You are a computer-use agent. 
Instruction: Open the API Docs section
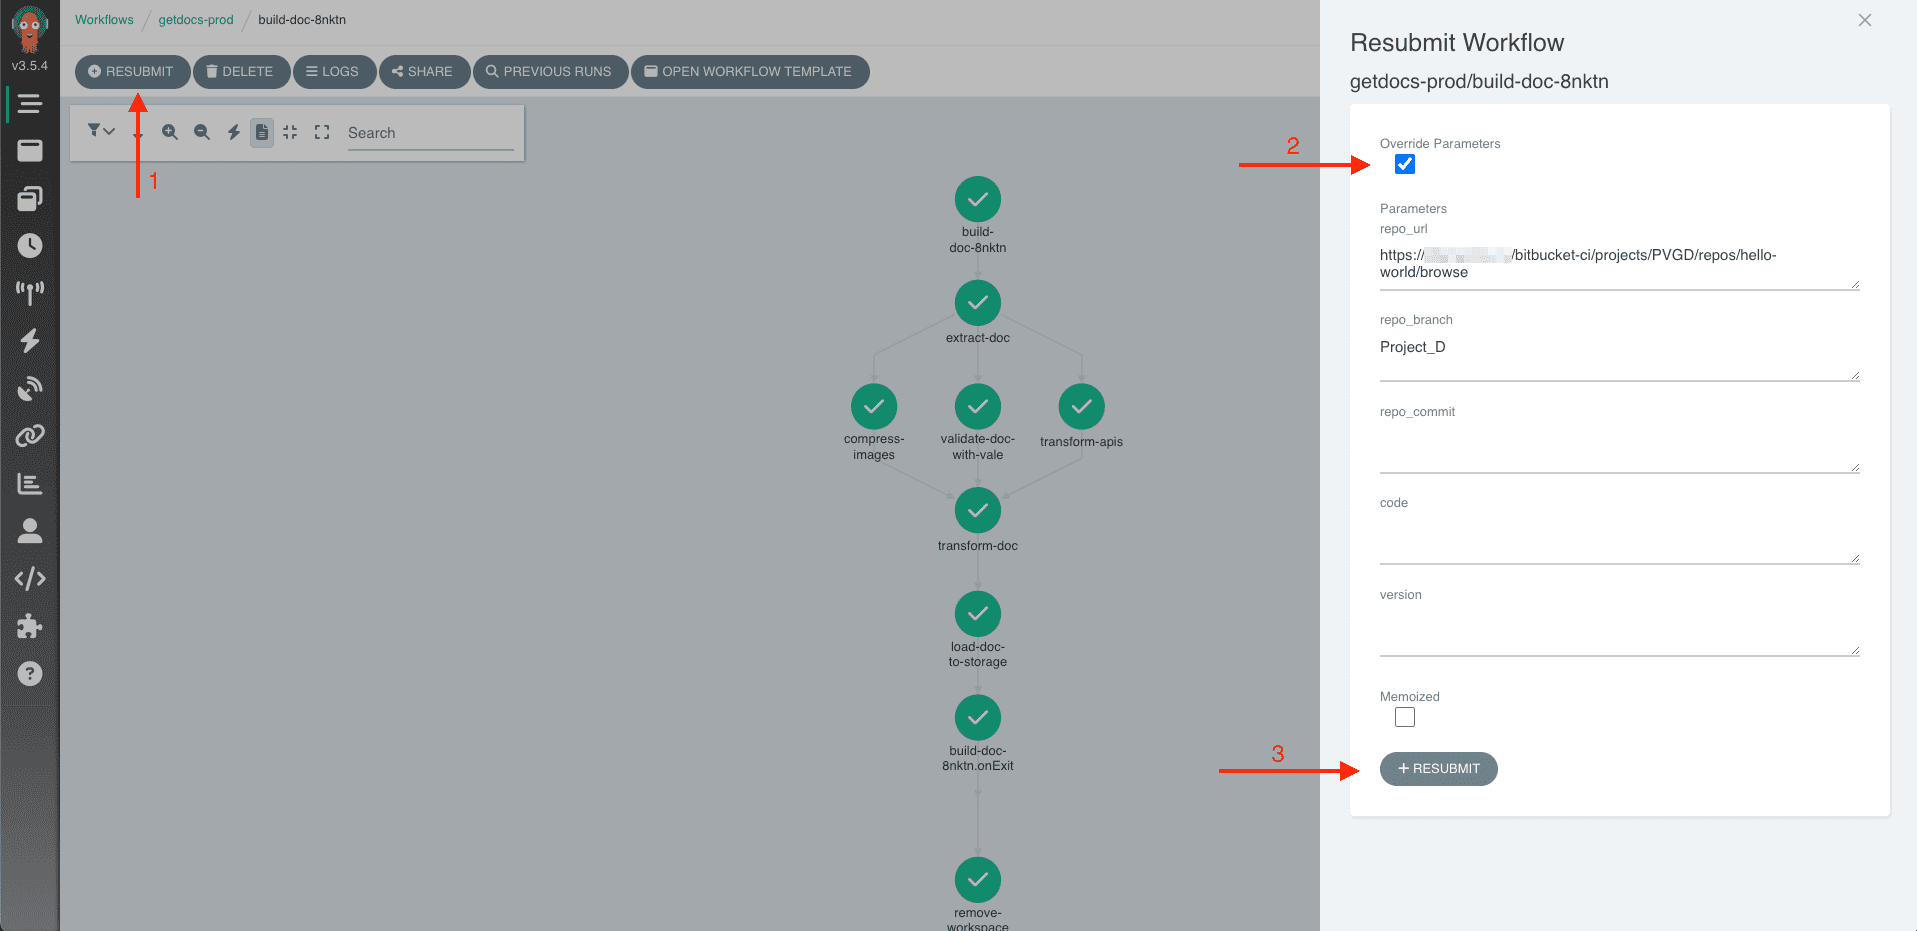[30, 578]
